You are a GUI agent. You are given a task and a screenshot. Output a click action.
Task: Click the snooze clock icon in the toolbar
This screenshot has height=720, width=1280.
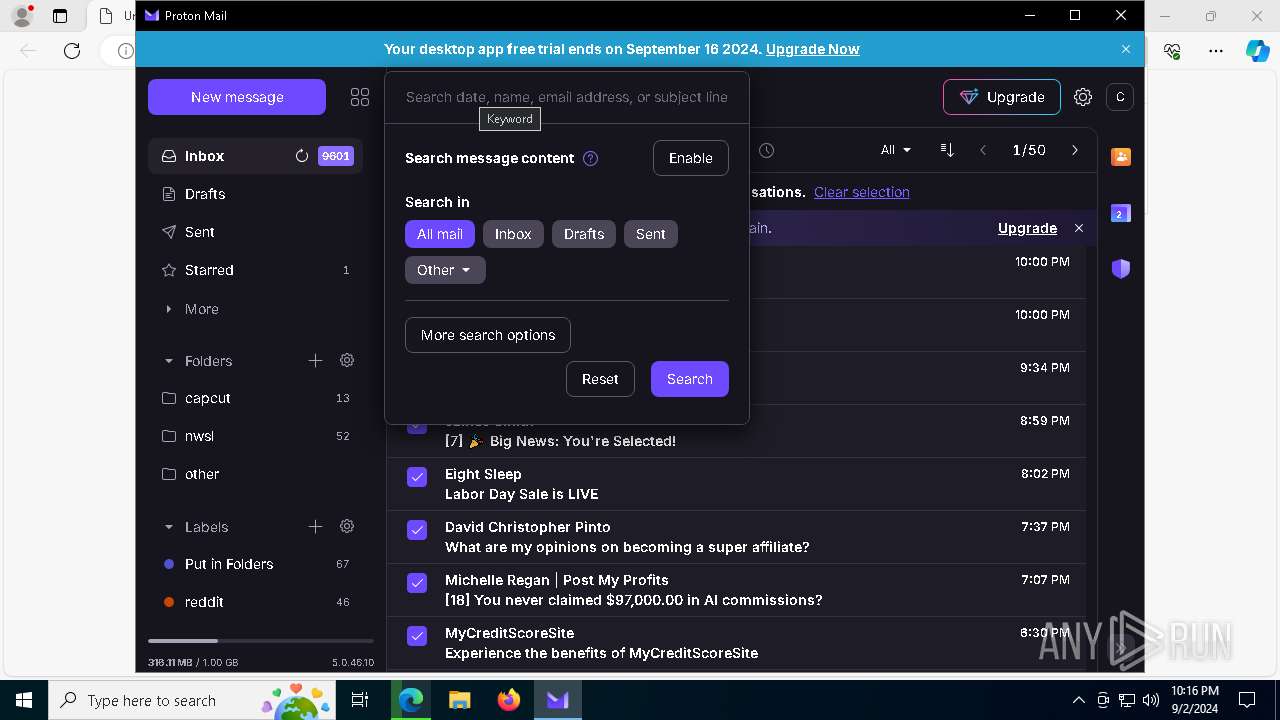pos(766,150)
